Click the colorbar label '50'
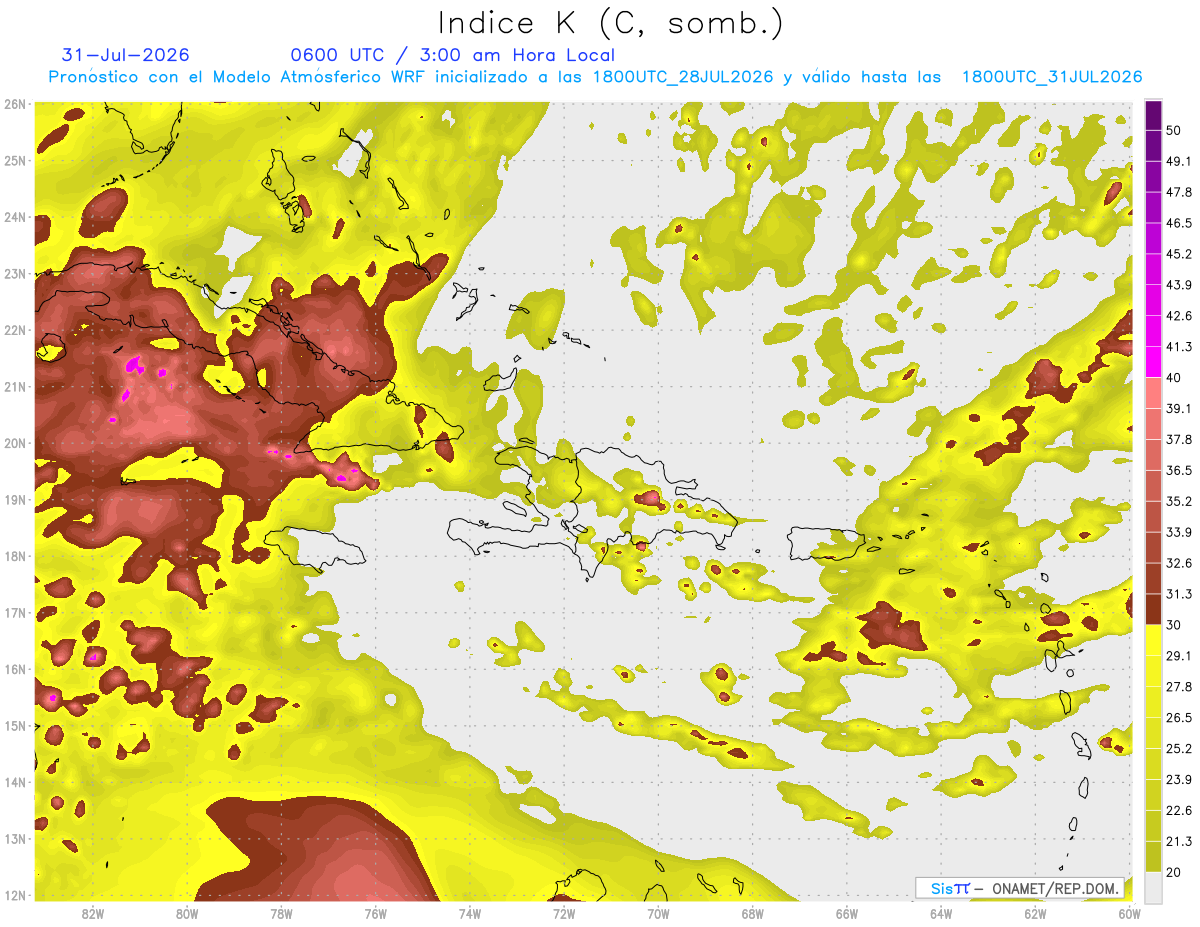The width and height of the screenshot is (1200, 927). click(x=1174, y=130)
